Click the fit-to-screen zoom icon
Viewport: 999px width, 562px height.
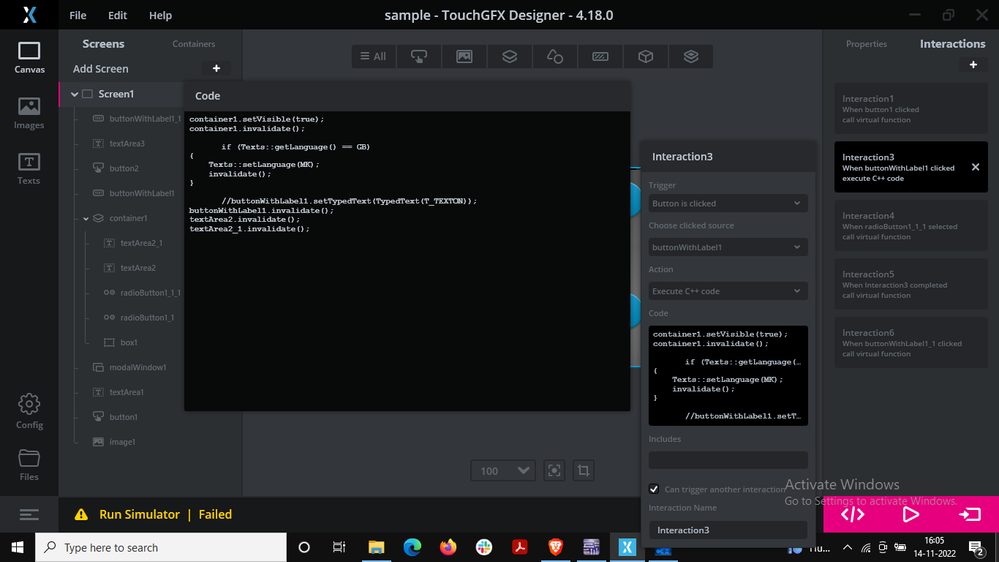click(554, 471)
